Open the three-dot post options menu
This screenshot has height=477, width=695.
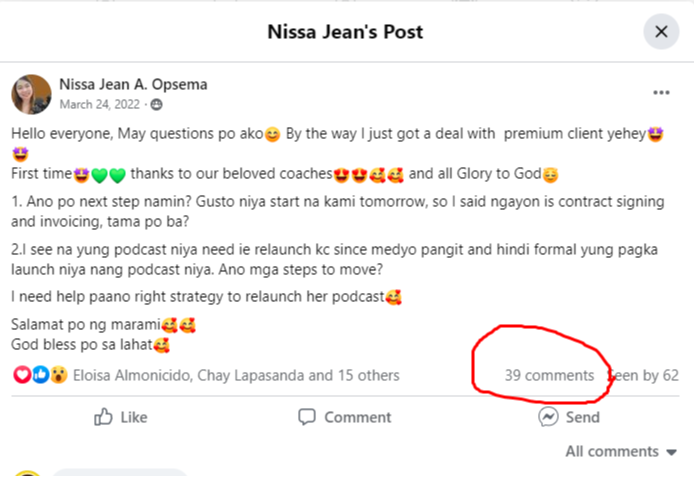coord(661,93)
